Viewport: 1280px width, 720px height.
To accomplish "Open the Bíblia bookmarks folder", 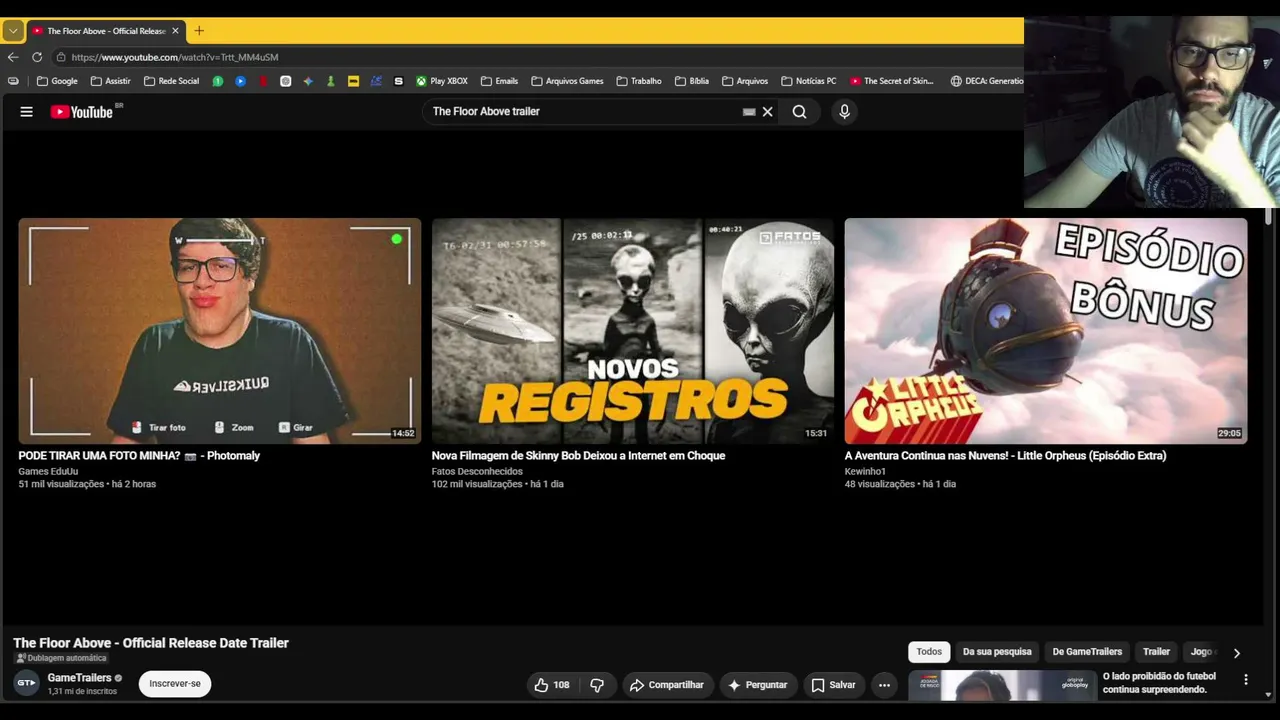I will coord(692,81).
